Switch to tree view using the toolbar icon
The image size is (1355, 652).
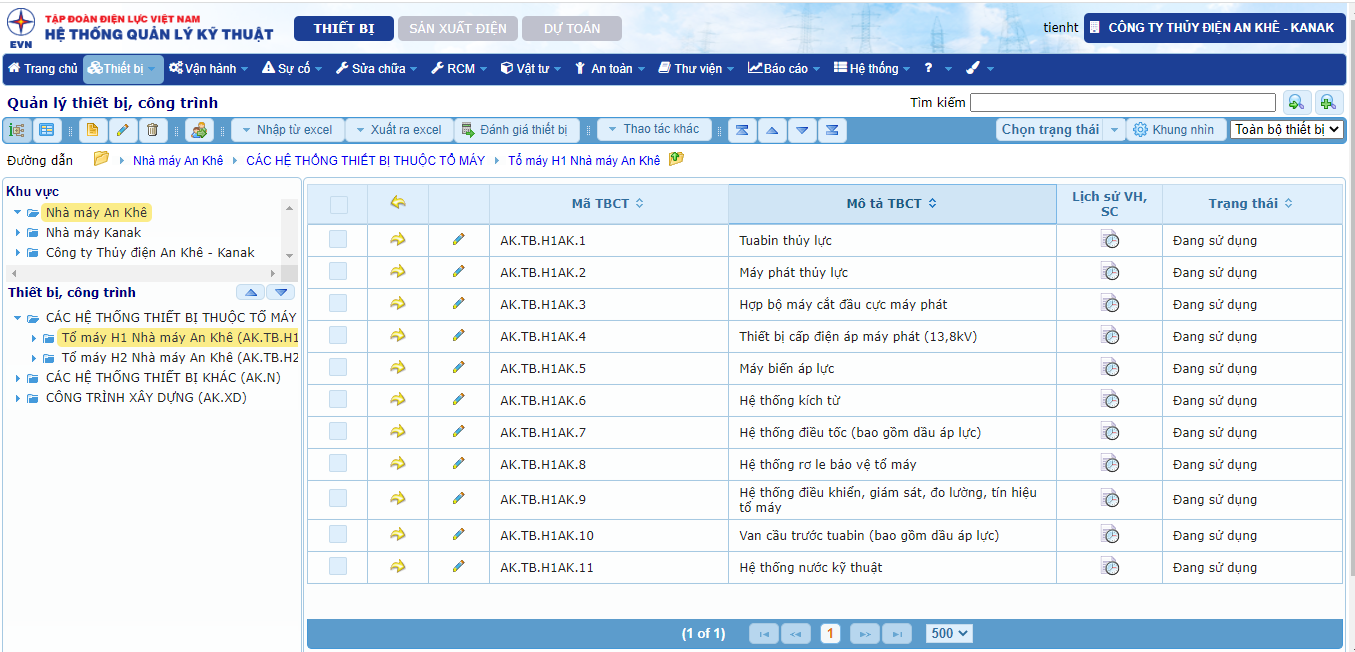tap(17, 130)
